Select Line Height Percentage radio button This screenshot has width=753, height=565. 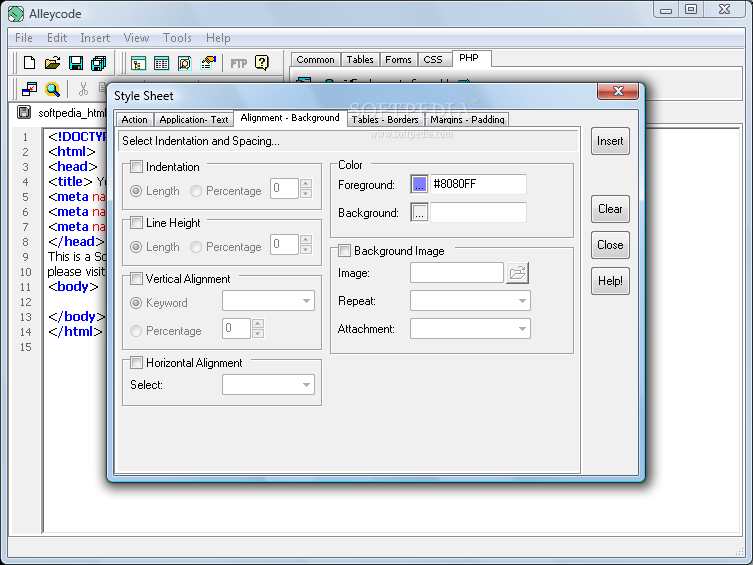coord(195,247)
